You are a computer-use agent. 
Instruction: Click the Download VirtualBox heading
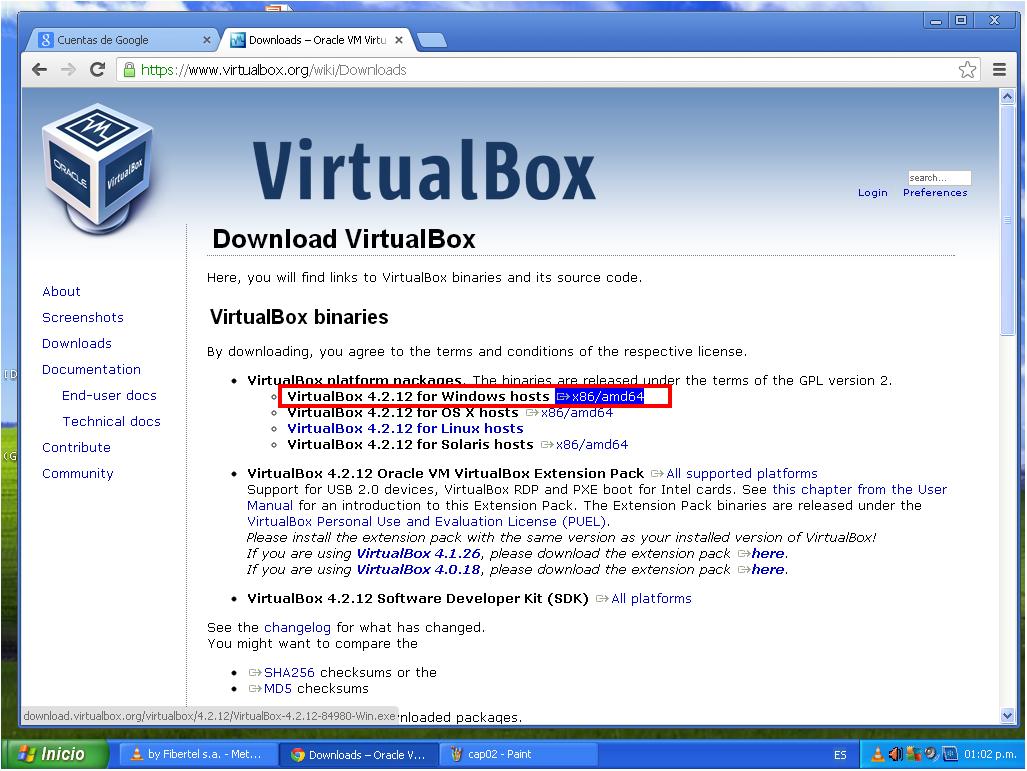344,239
